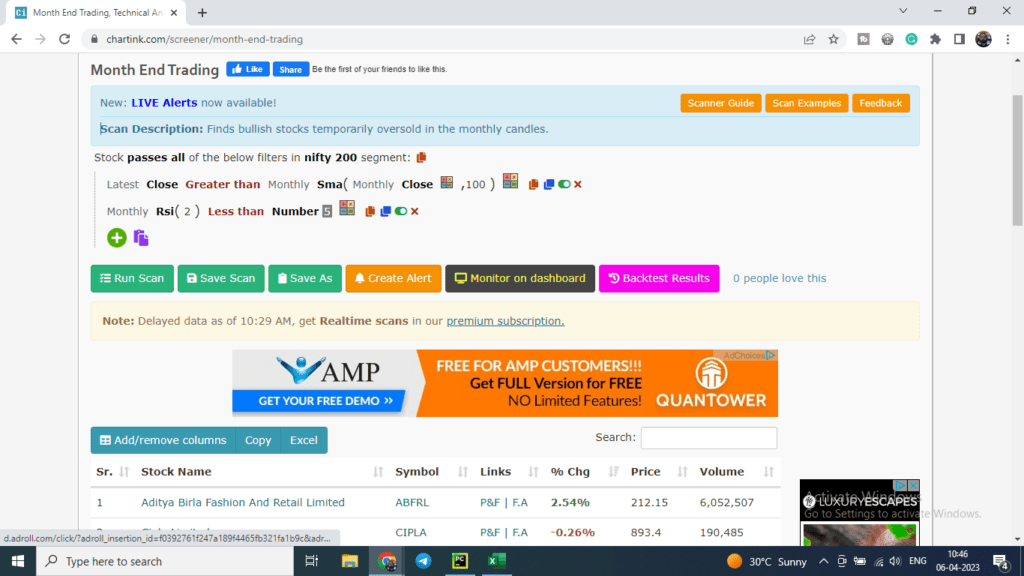Screen dimensions: 1024x576
Task: Change 'Less than' comparison operator
Action: click(236, 212)
